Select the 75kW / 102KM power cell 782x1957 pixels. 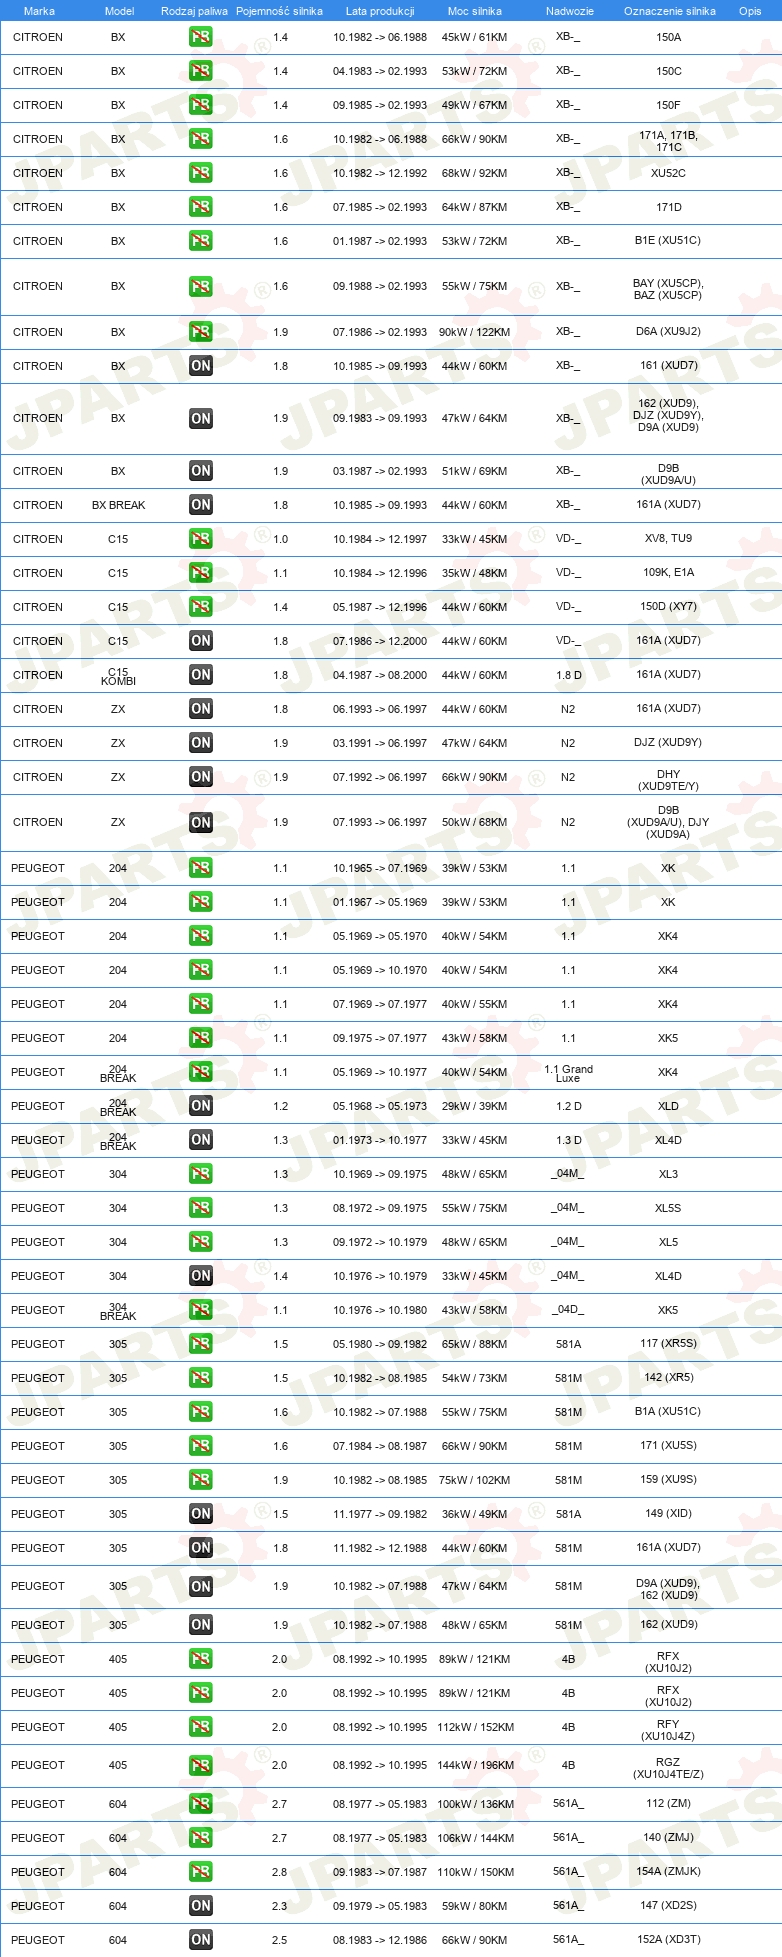[x=474, y=1480]
